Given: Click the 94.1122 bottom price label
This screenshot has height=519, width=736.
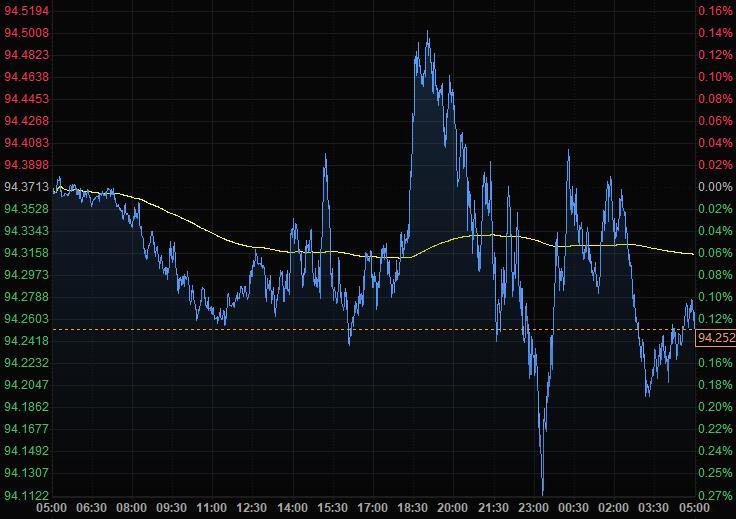Looking at the screenshot, I should click(27, 495).
